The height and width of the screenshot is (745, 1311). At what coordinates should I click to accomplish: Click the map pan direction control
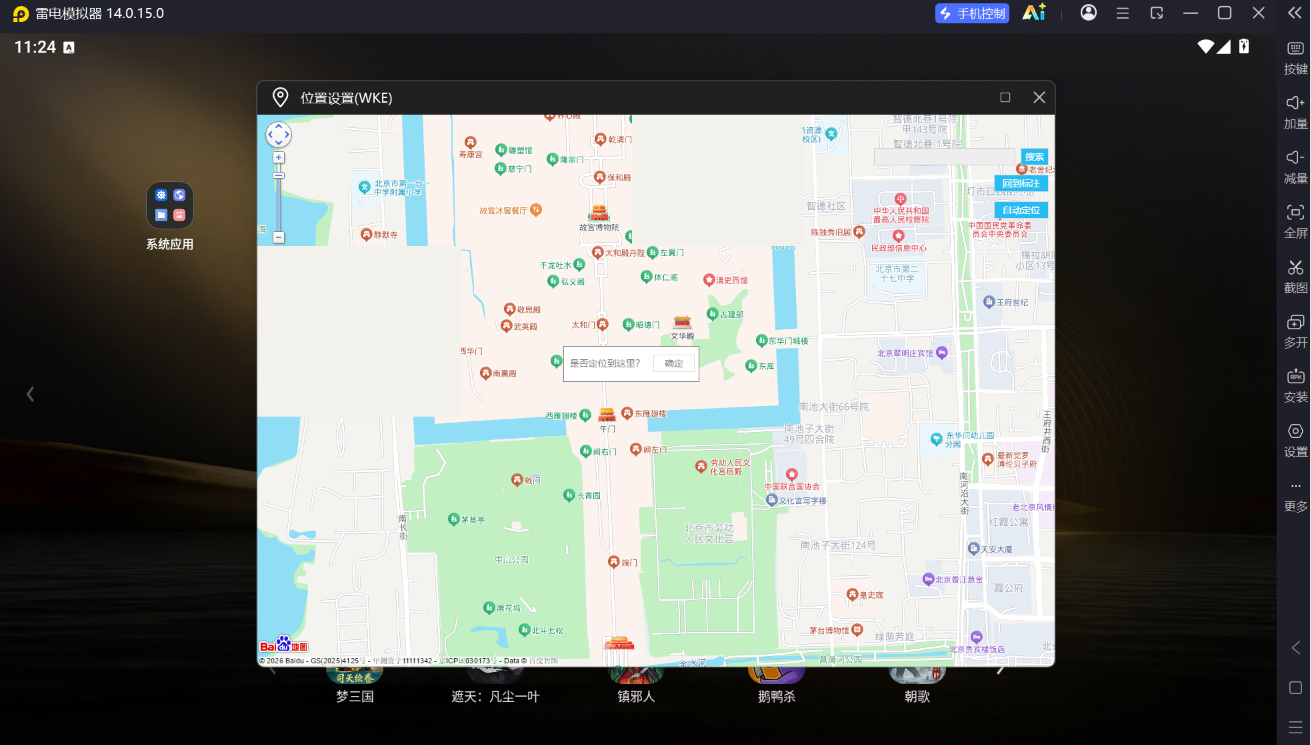point(278,134)
